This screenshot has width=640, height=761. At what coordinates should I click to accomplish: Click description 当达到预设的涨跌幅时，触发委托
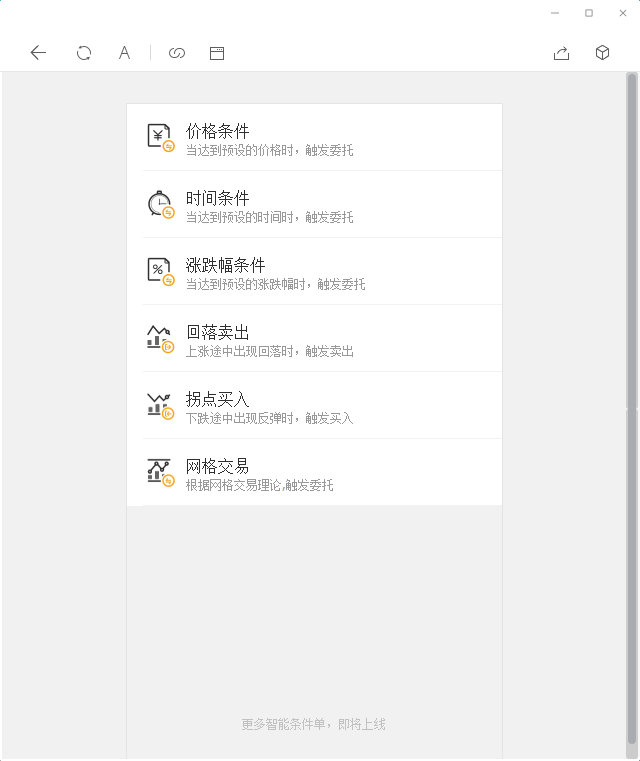tap(276, 284)
